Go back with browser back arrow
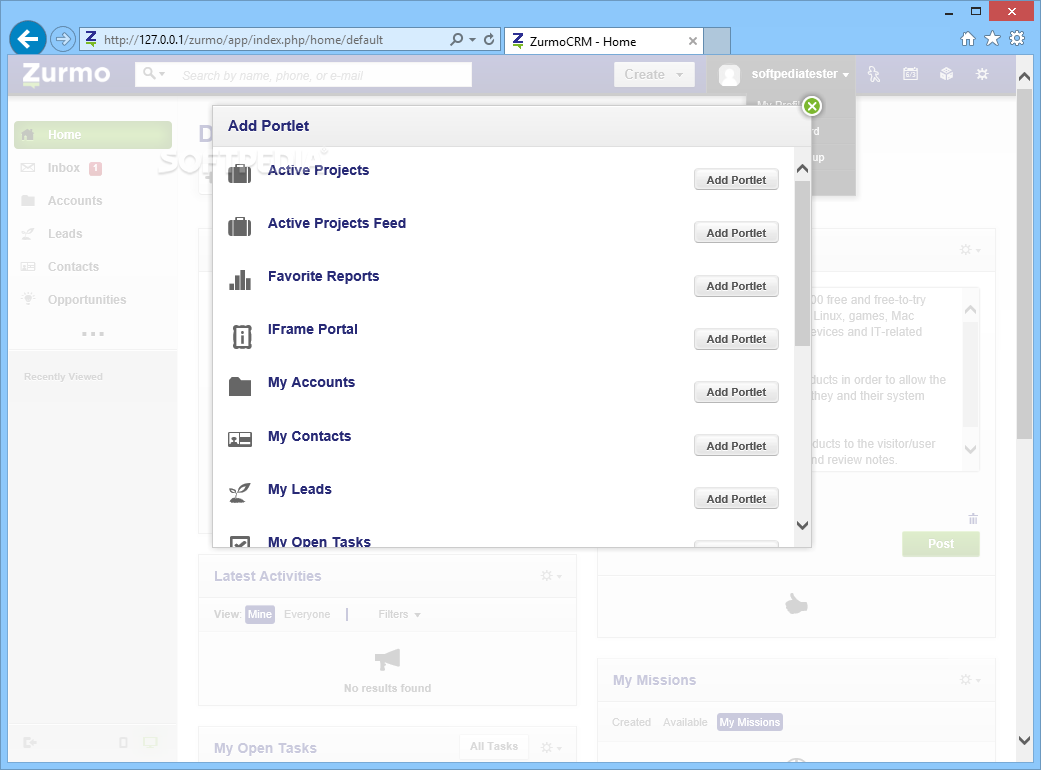The image size is (1041, 770). (27, 39)
